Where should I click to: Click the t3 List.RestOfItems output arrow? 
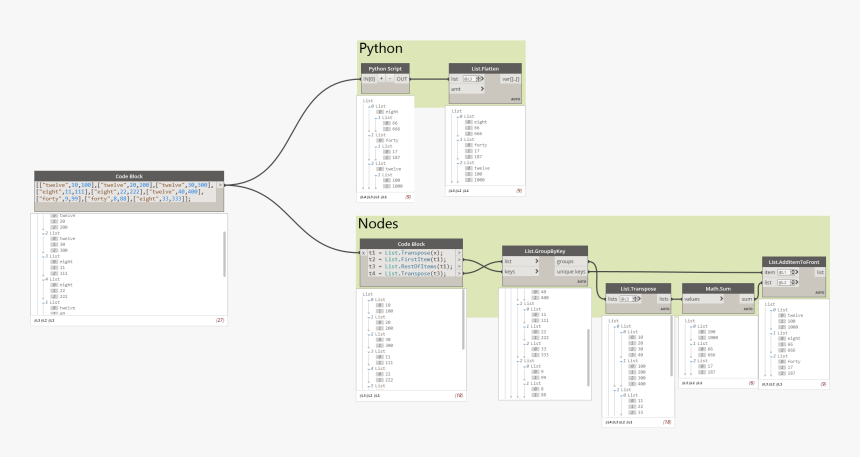[x=459, y=267]
